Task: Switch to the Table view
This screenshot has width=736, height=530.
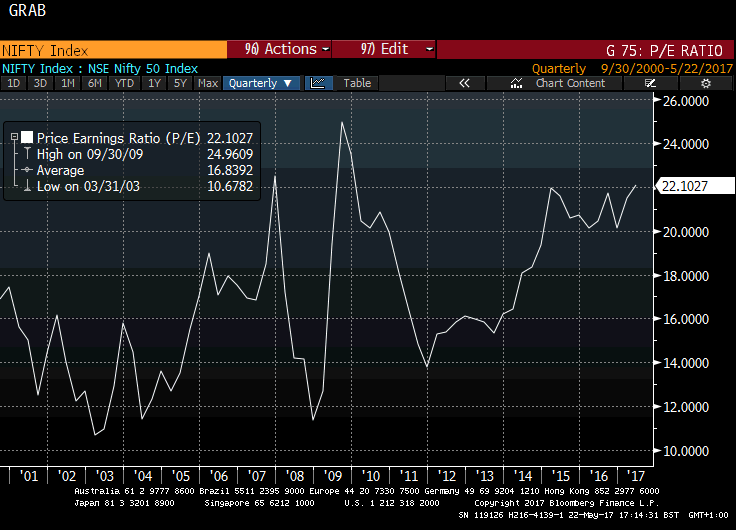Action: [x=357, y=84]
